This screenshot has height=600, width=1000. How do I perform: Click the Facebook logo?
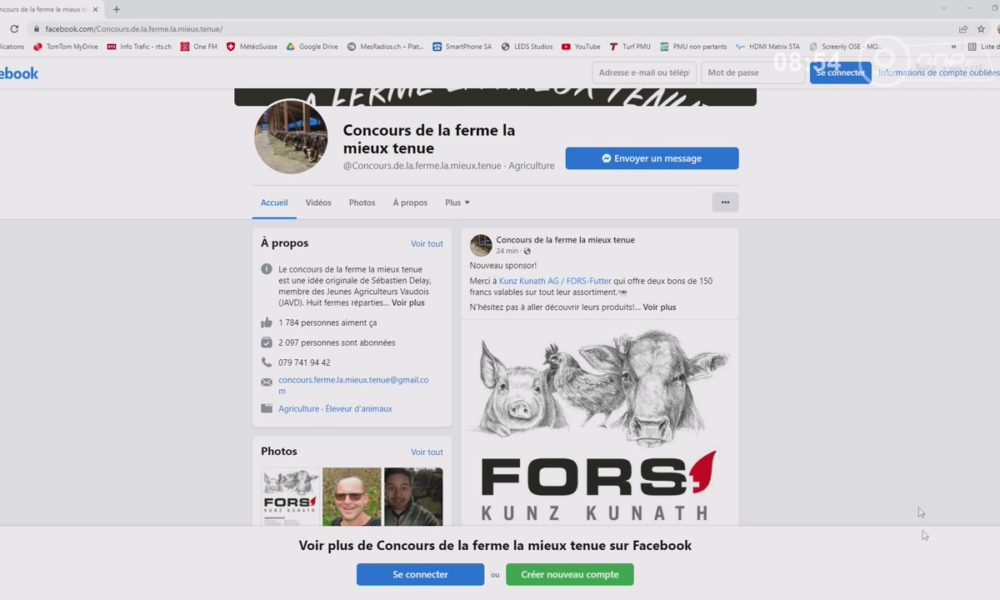tap(19, 73)
